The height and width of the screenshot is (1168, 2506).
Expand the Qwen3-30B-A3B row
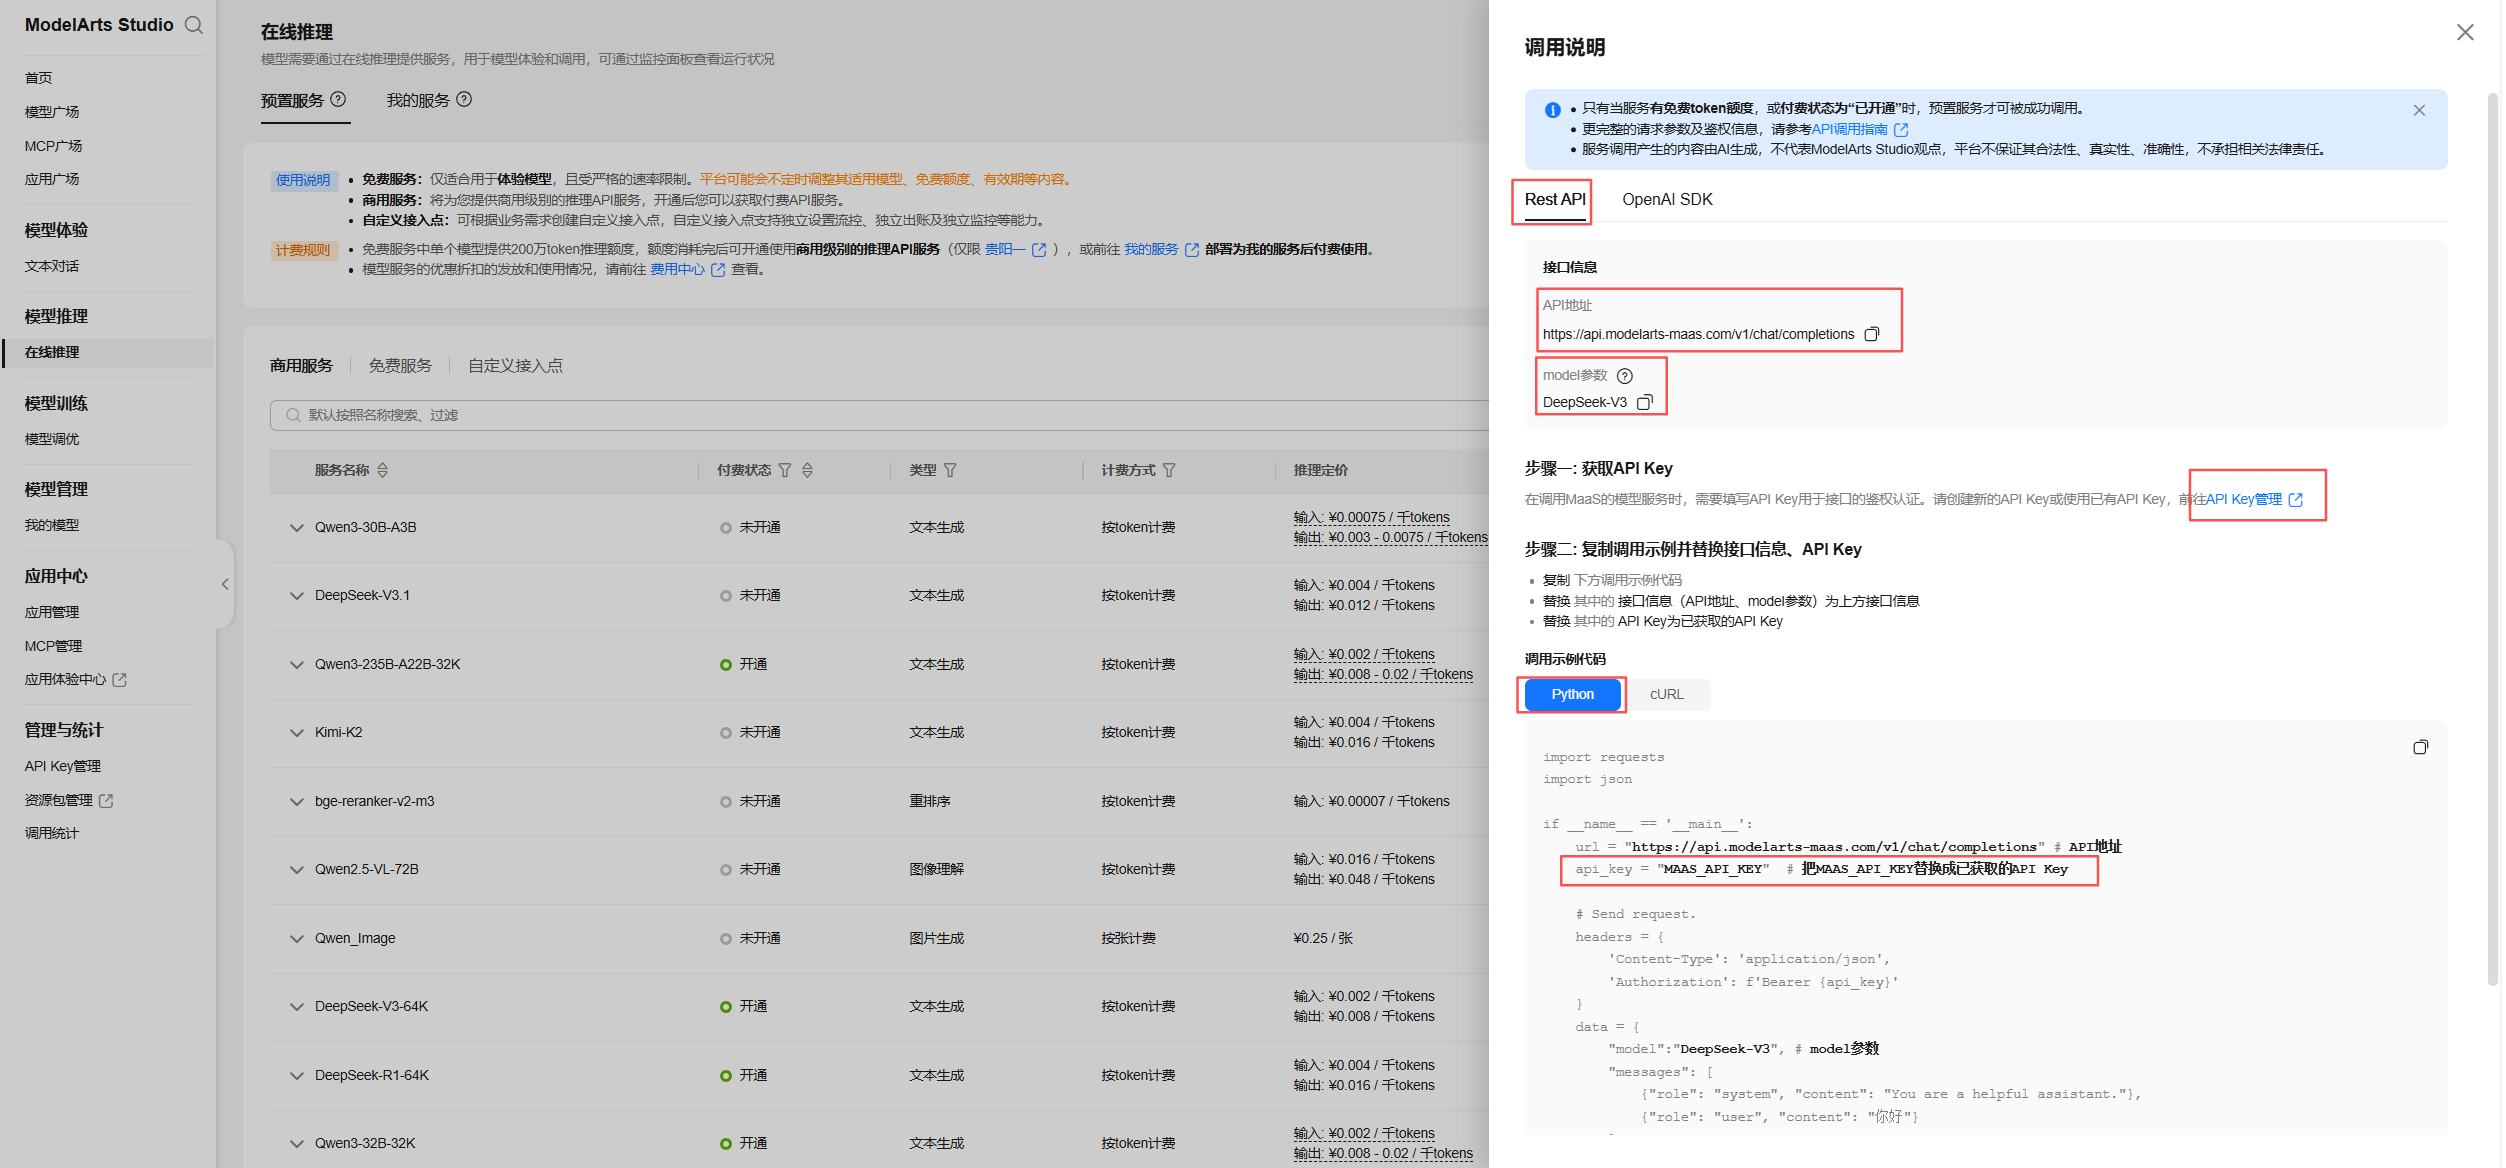click(296, 528)
